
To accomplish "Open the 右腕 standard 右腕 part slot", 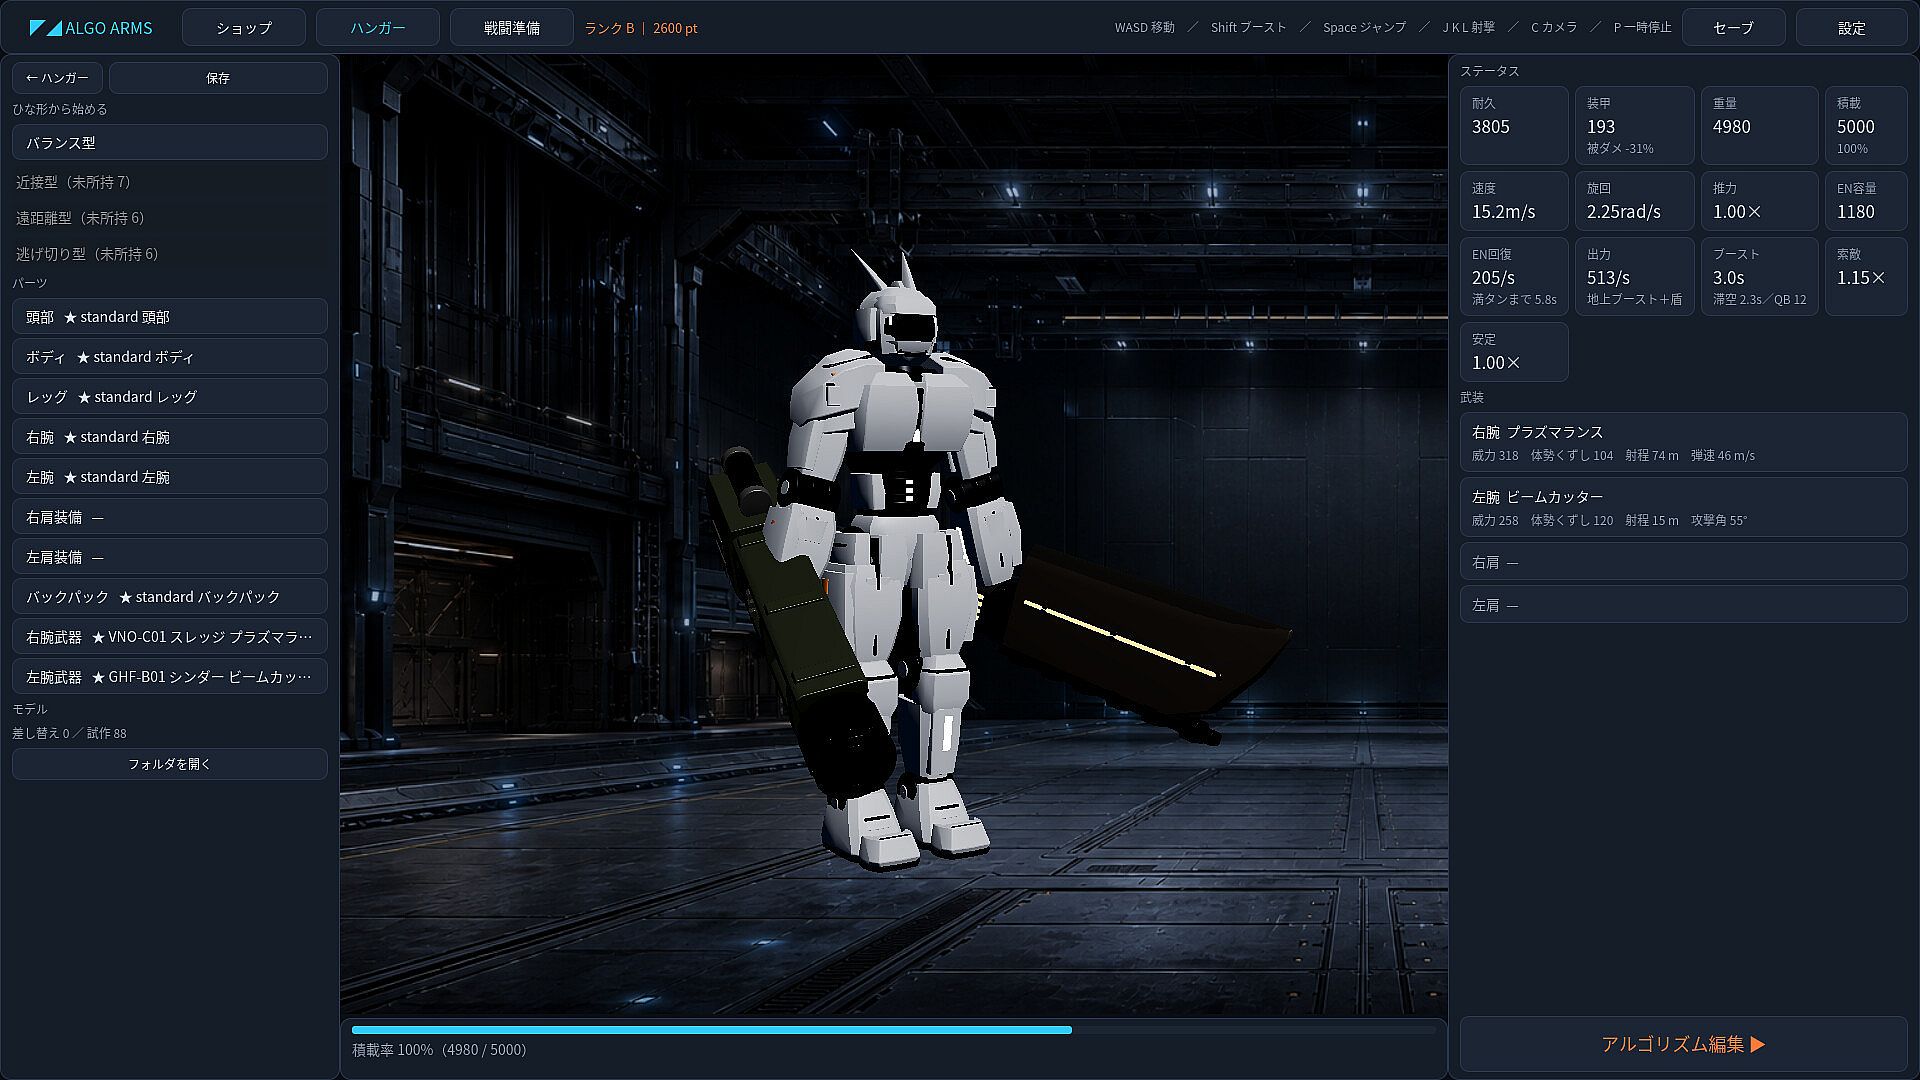I will (170, 436).
